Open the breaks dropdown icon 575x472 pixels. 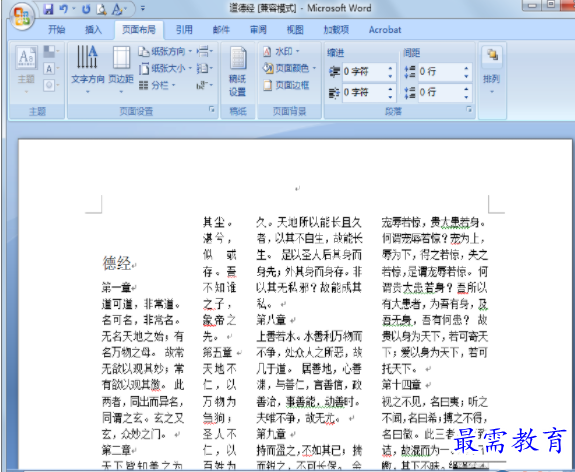point(205,51)
